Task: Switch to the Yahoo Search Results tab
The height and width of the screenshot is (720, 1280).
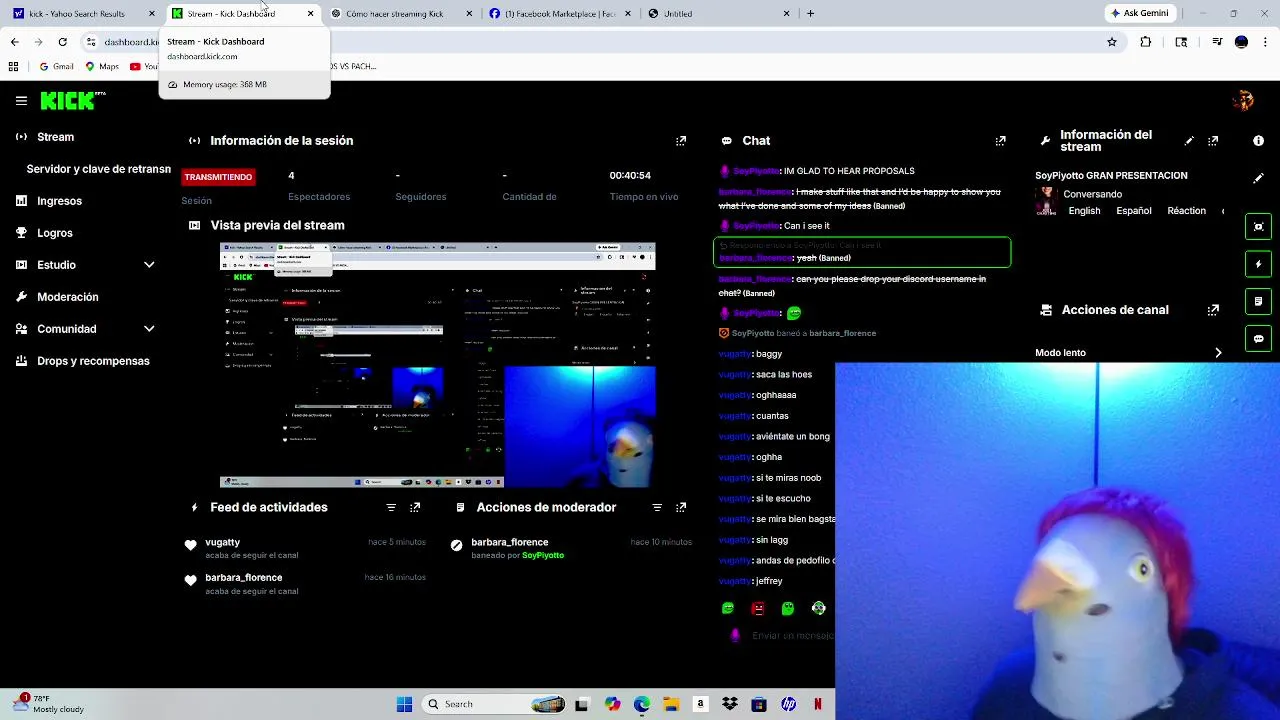Action: click(x=85, y=14)
